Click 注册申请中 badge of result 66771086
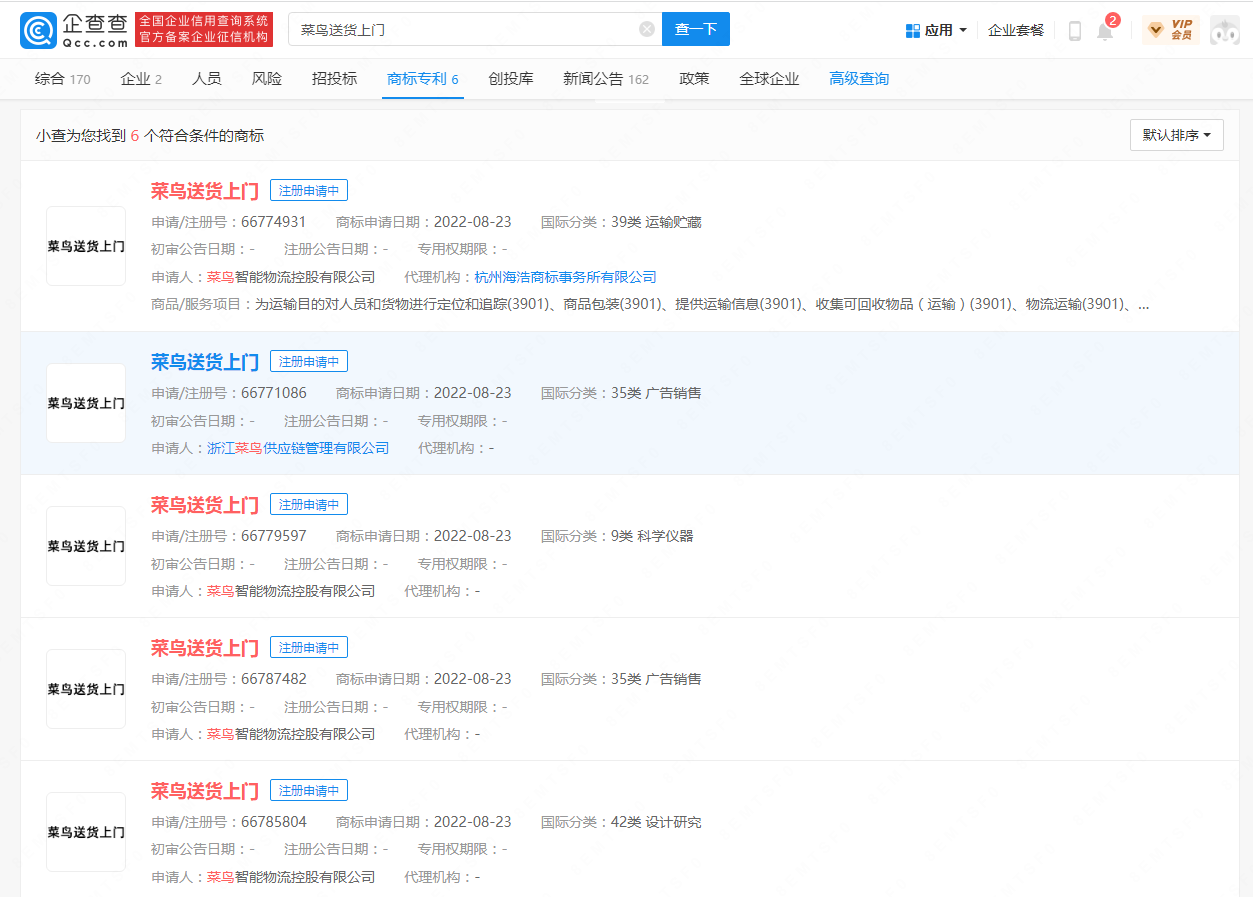The width and height of the screenshot is (1253, 897). tap(309, 362)
